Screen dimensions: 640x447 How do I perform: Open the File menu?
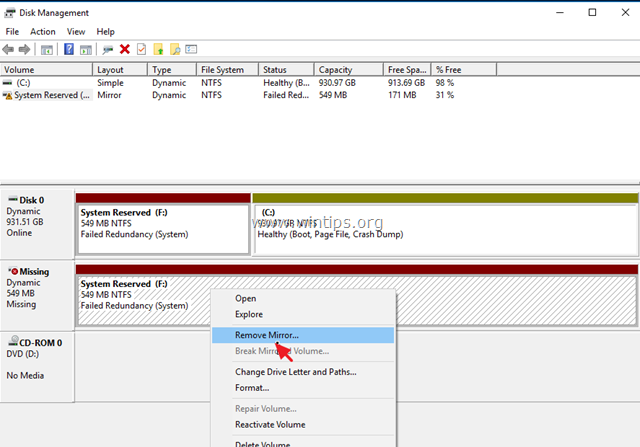click(x=12, y=31)
